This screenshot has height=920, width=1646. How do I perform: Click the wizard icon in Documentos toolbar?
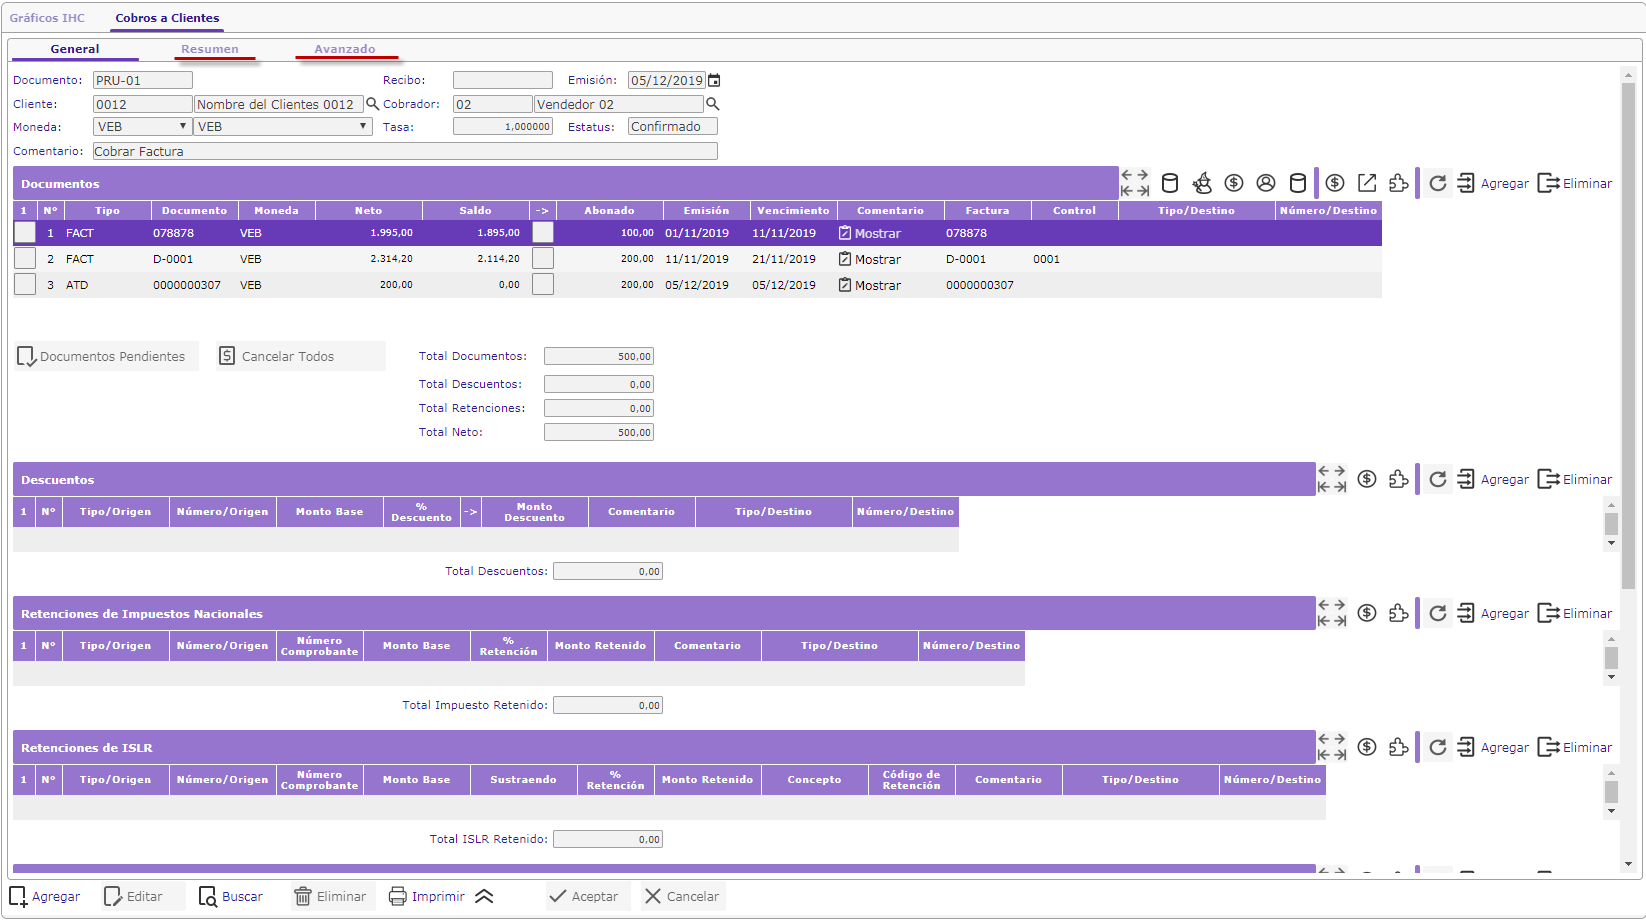1202,183
